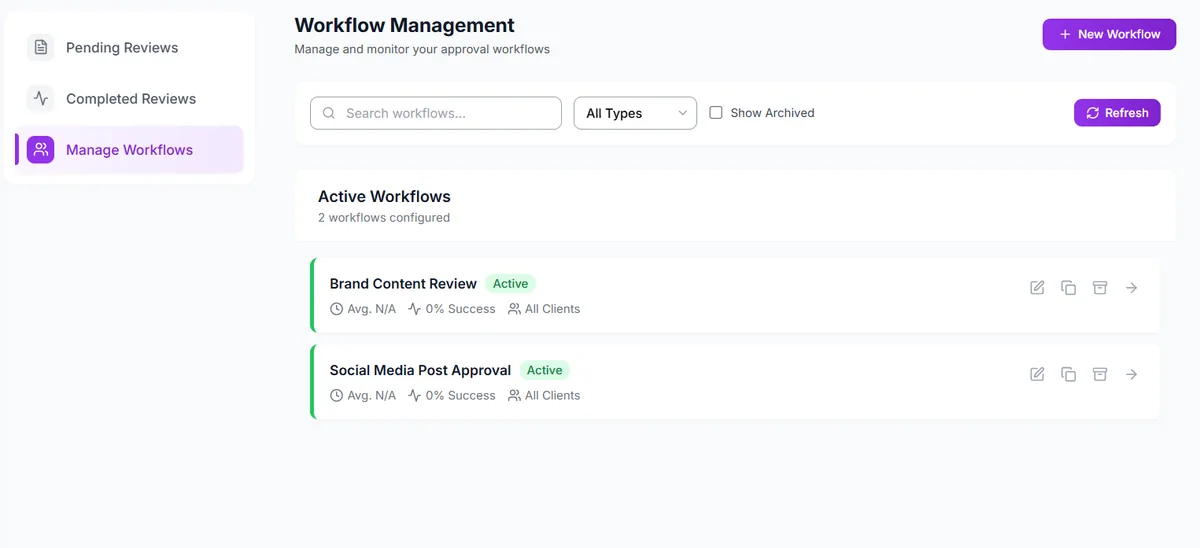This screenshot has height=548, width=1200.
Task: Click clock icon in Social Media Post Approval row
Action: [337, 395]
